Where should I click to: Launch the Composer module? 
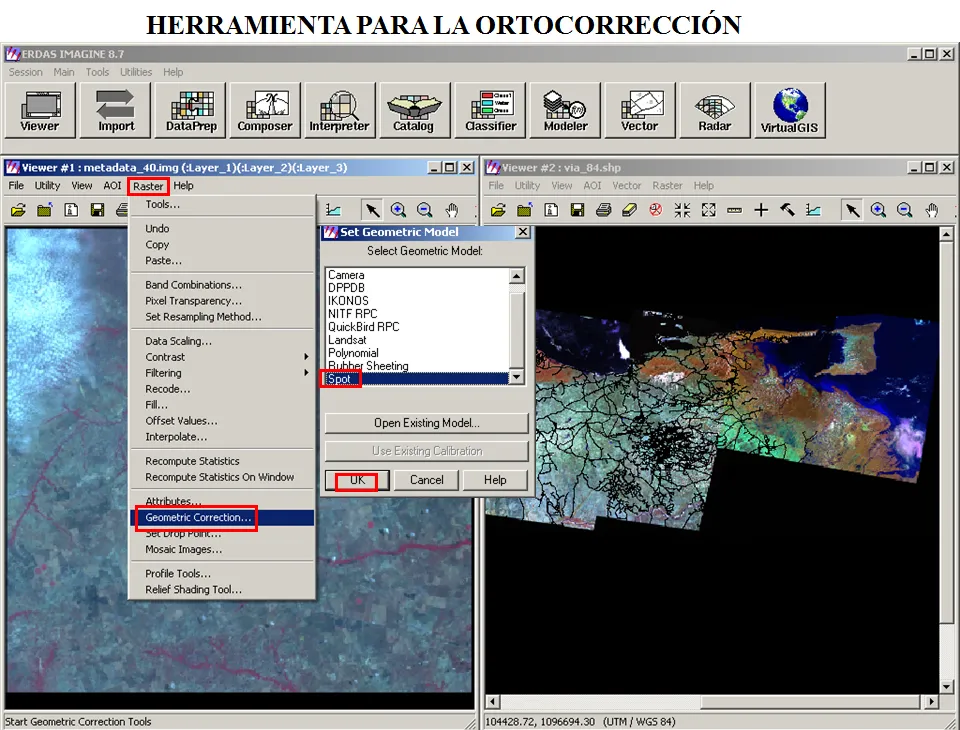point(264,110)
